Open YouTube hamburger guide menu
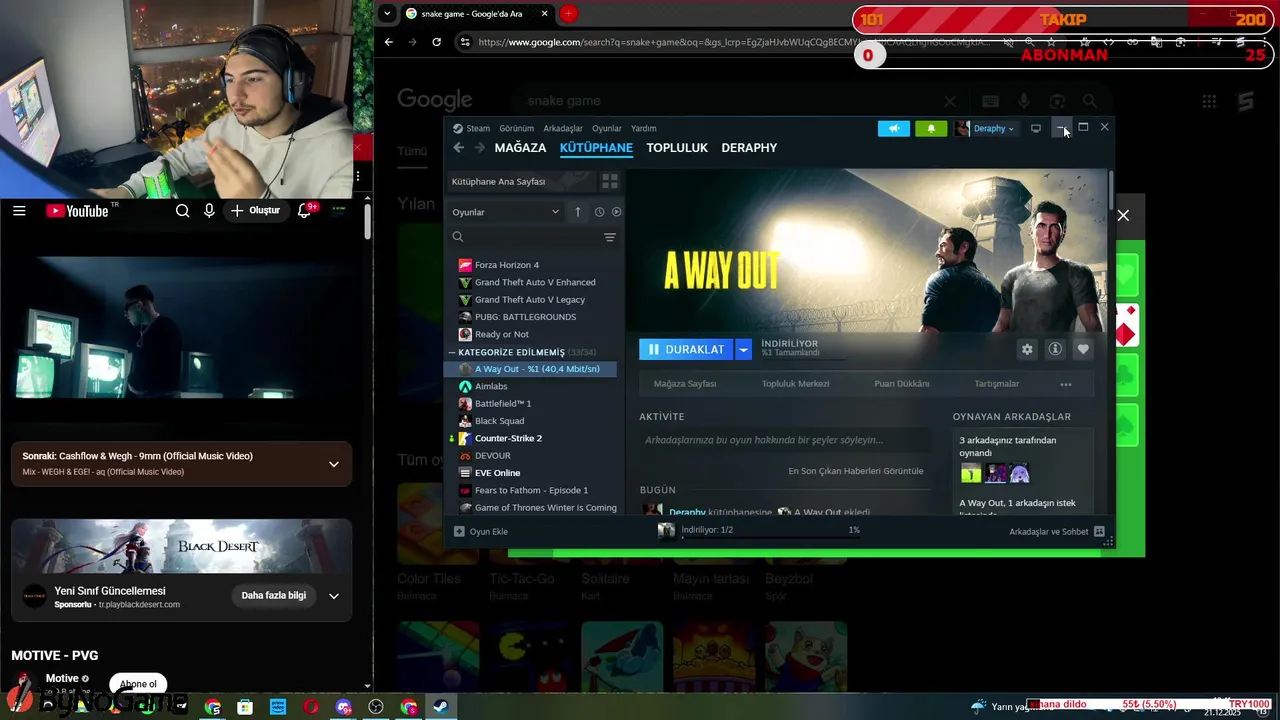This screenshot has height=720, width=1280. pos(19,211)
